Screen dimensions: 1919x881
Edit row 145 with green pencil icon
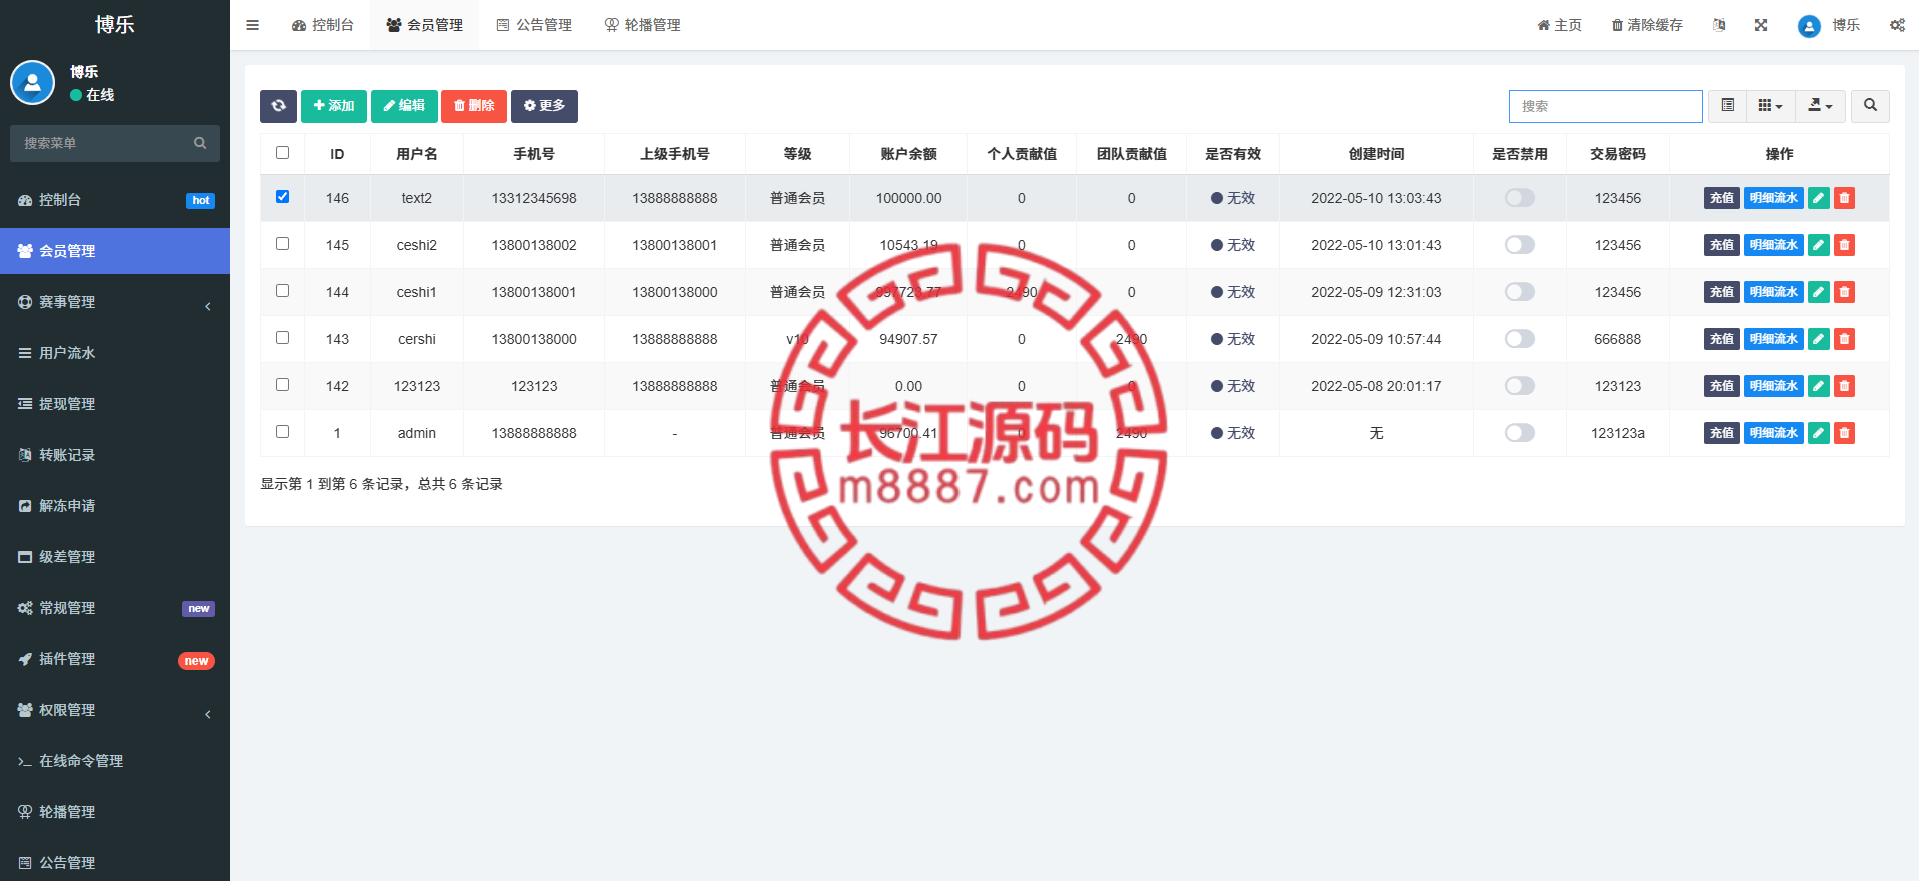click(x=1819, y=245)
